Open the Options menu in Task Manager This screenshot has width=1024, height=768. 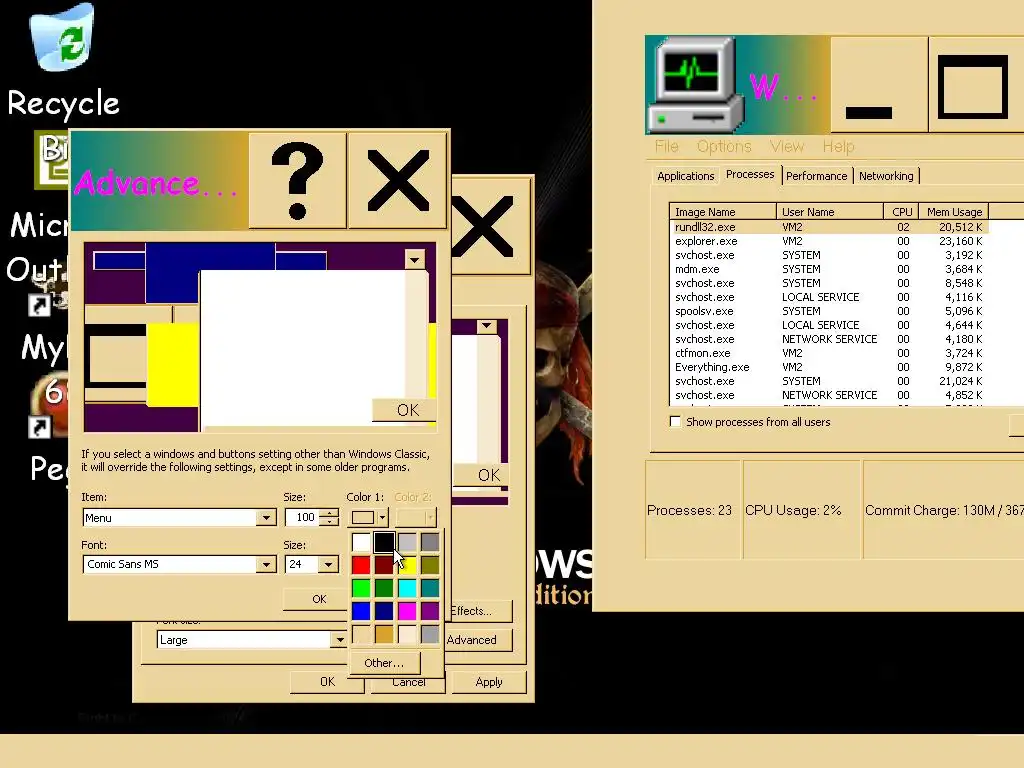724,146
